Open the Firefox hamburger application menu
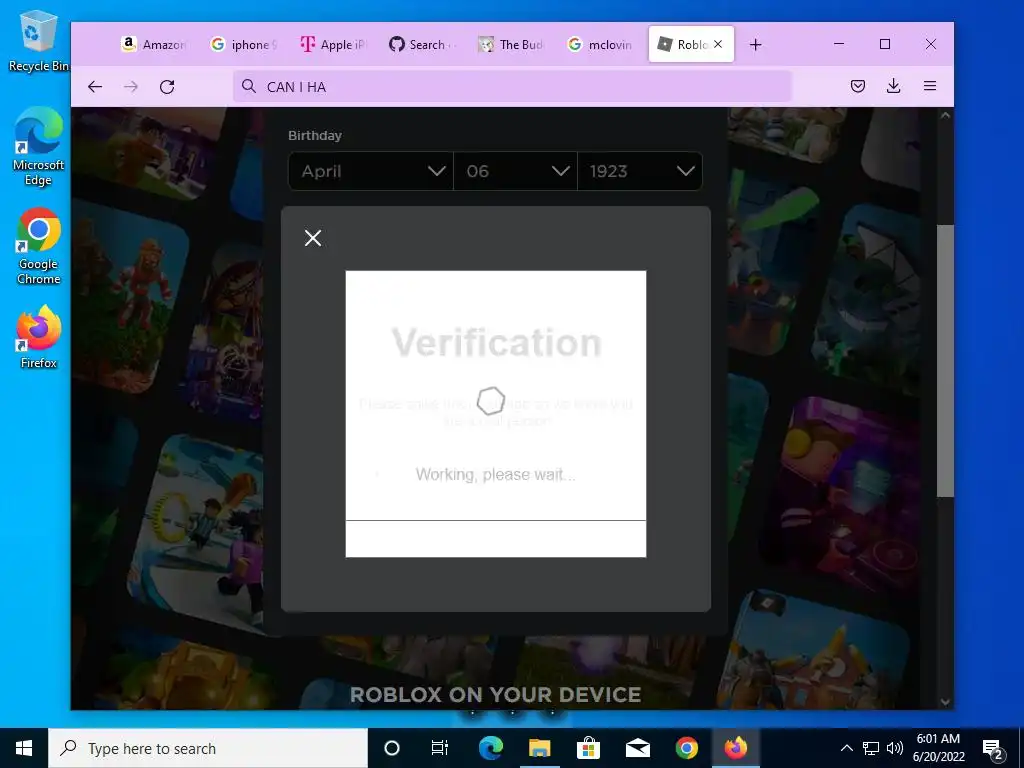This screenshot has height=768, width=1024. click(x=930, y=86)
